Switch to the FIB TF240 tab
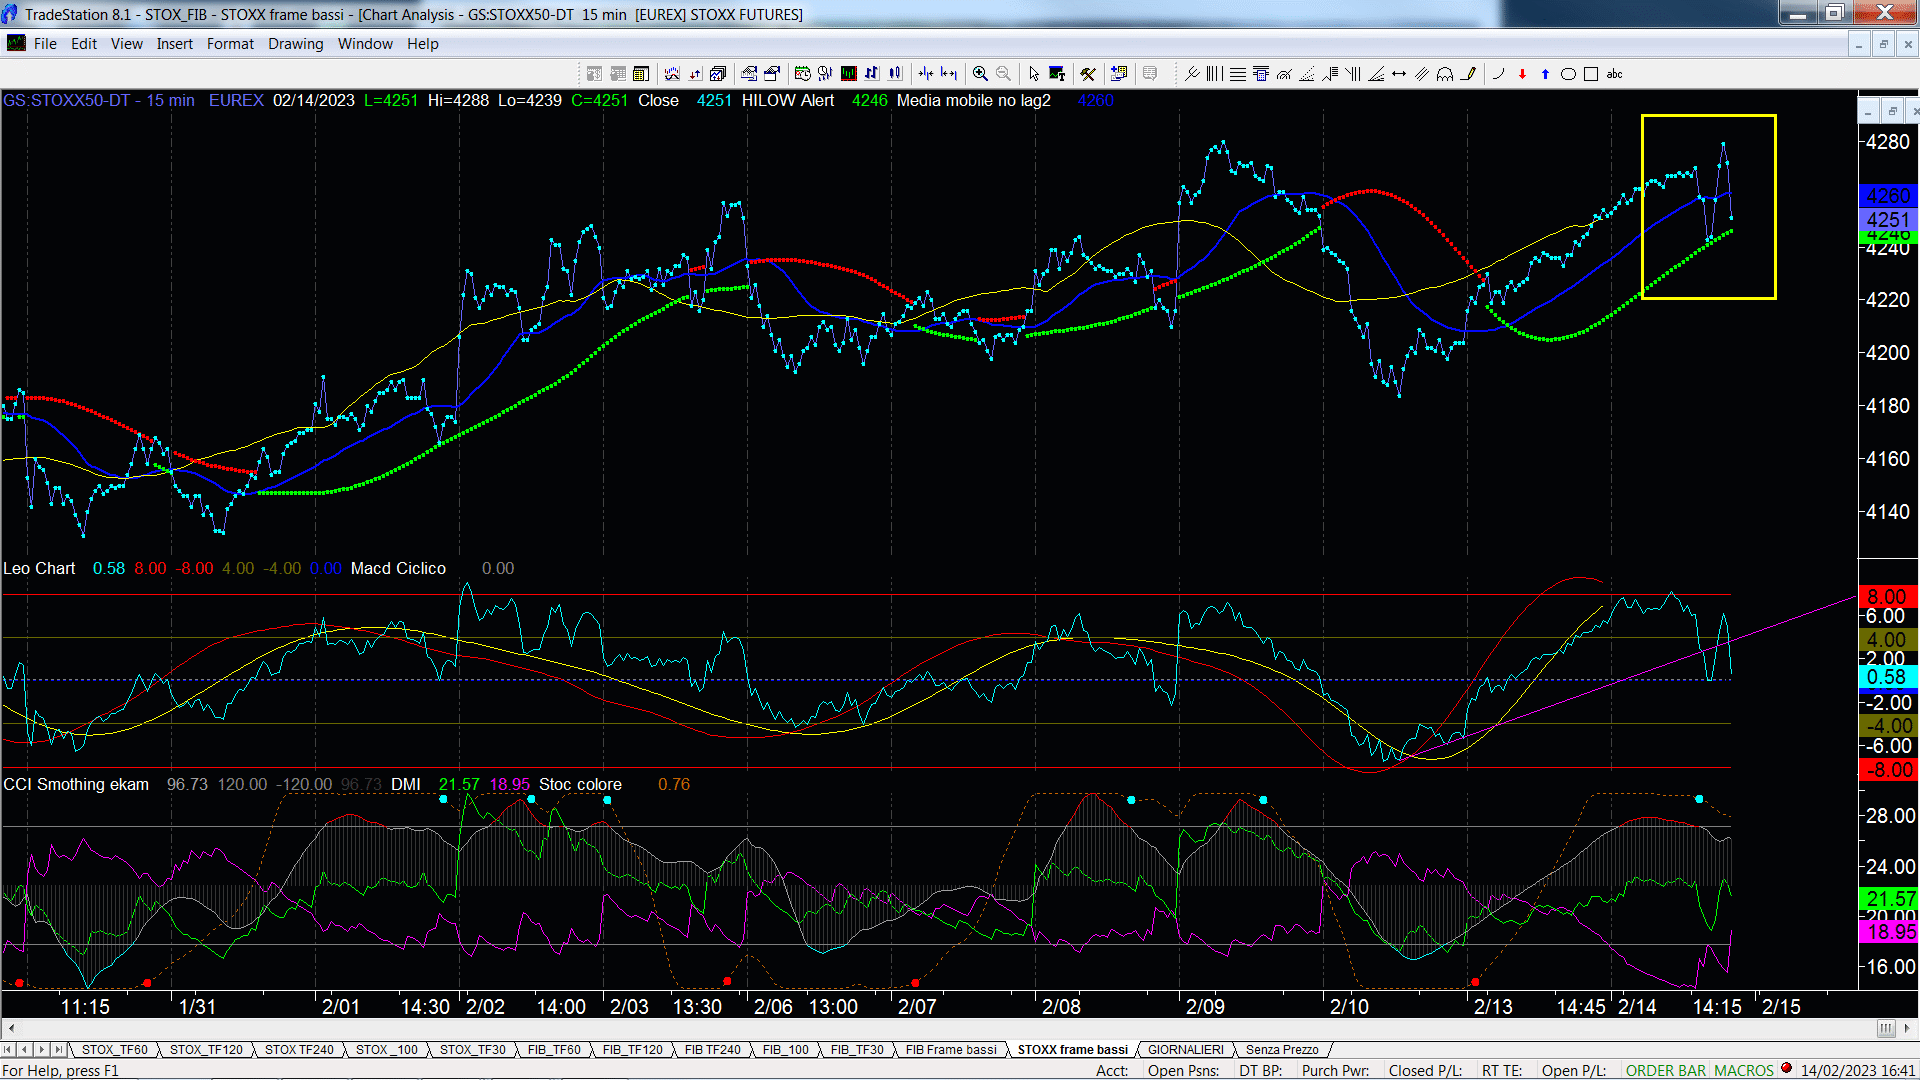 coord(713,1050)
